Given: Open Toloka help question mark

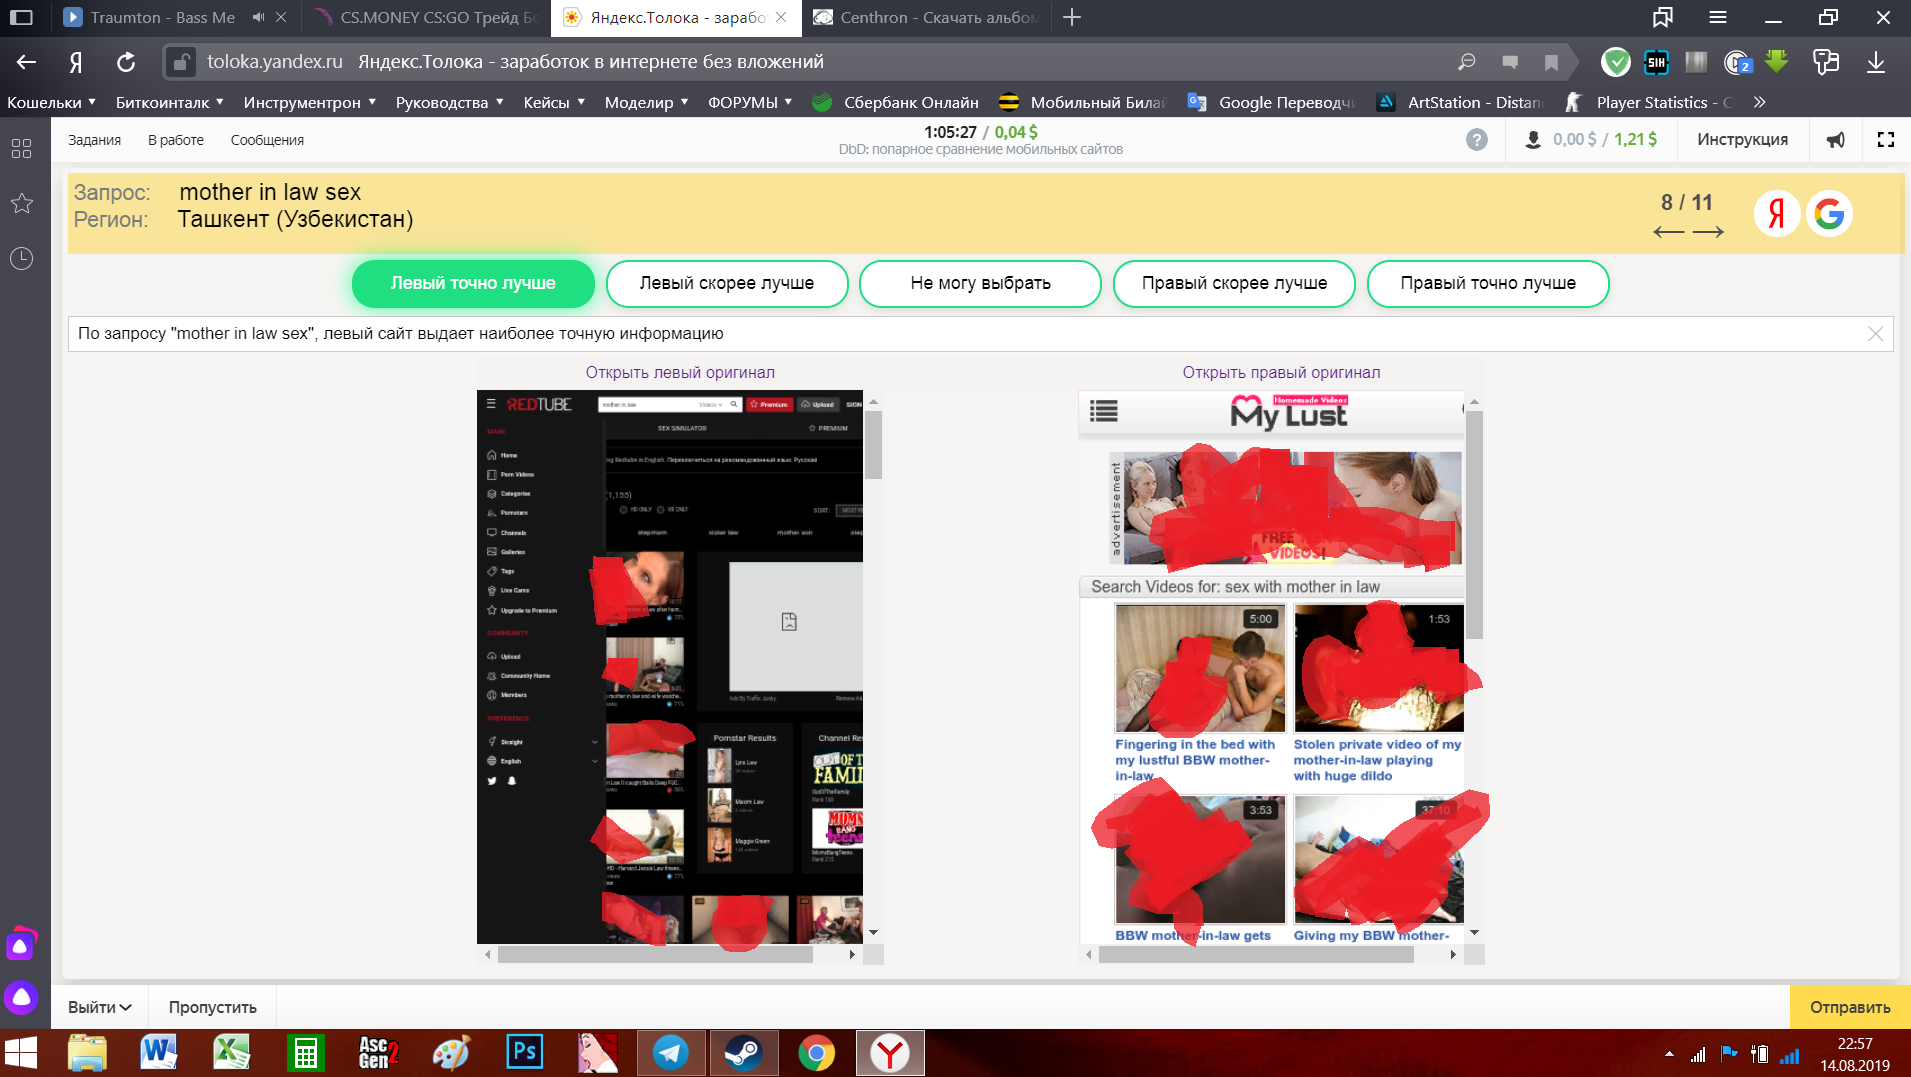Looking at the screenshot, I should tap(1477, 140).
